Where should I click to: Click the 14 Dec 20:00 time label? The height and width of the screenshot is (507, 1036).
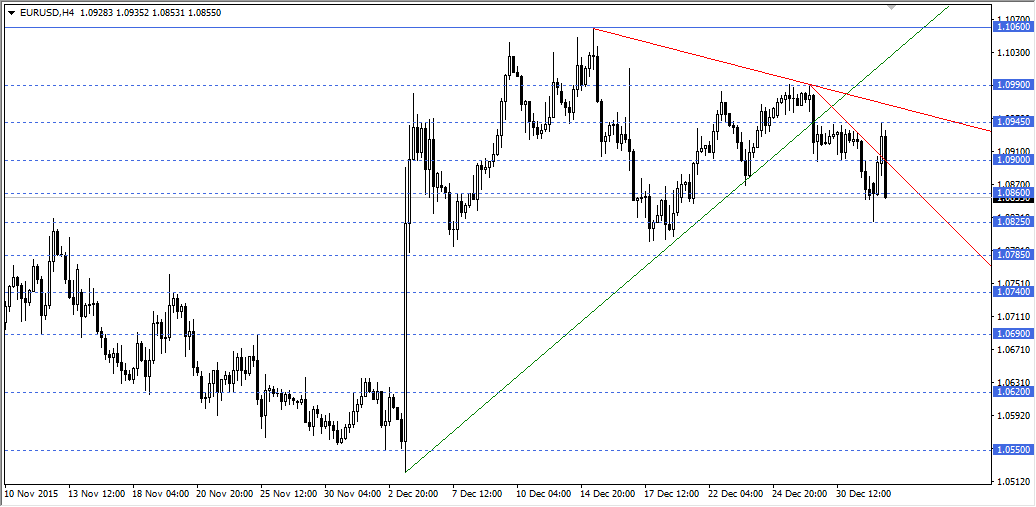[x=606, y=494]
